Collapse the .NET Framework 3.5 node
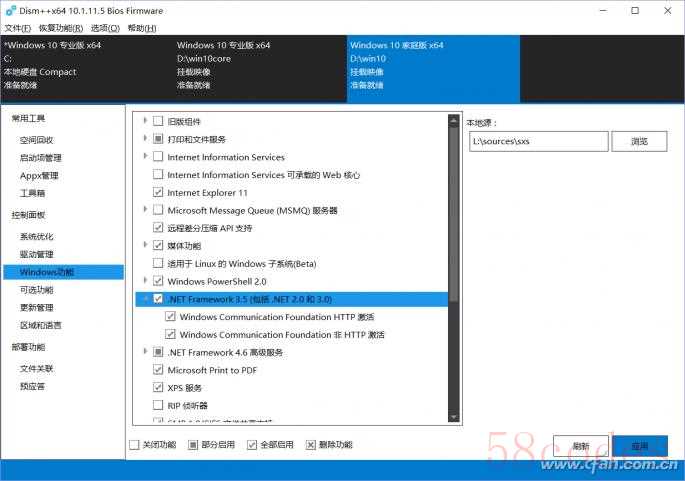Image resolution: width=685 pixels, height=481 pixels. tap(145, 299)
